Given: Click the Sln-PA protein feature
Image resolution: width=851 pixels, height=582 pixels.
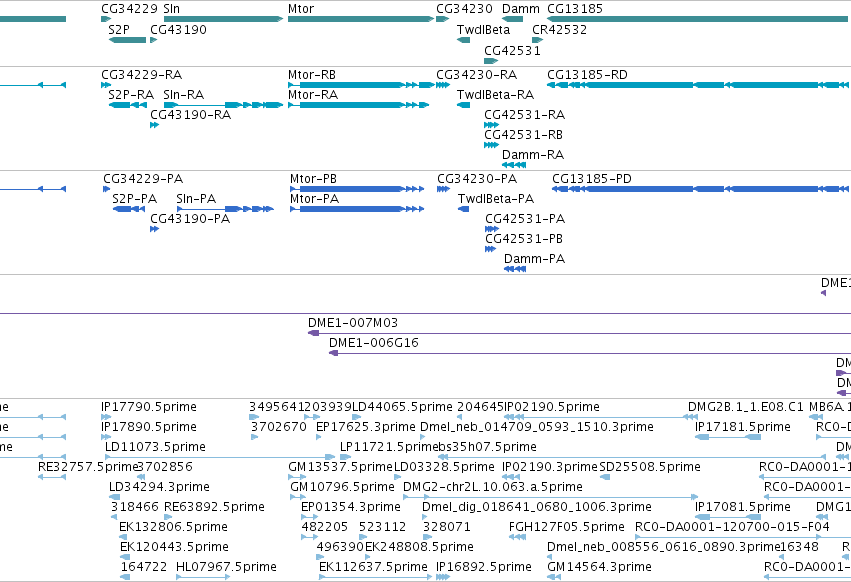Looking at the screenshot, I should (x=225, y=209).
